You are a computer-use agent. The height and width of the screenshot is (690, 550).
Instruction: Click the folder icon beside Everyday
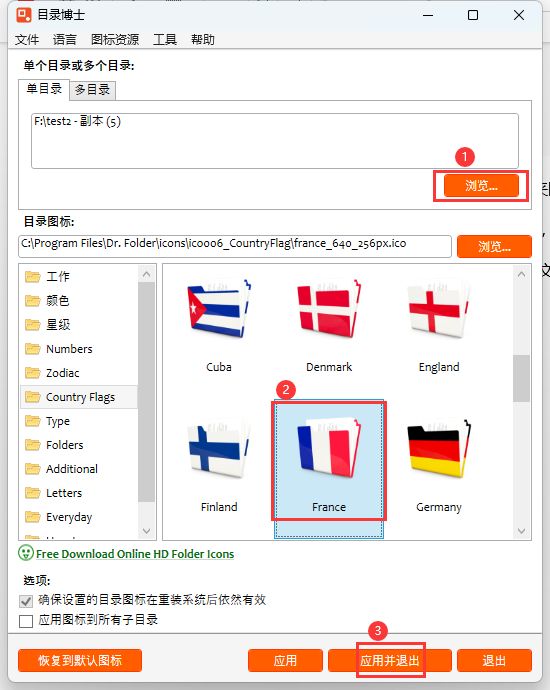[33, 517]
